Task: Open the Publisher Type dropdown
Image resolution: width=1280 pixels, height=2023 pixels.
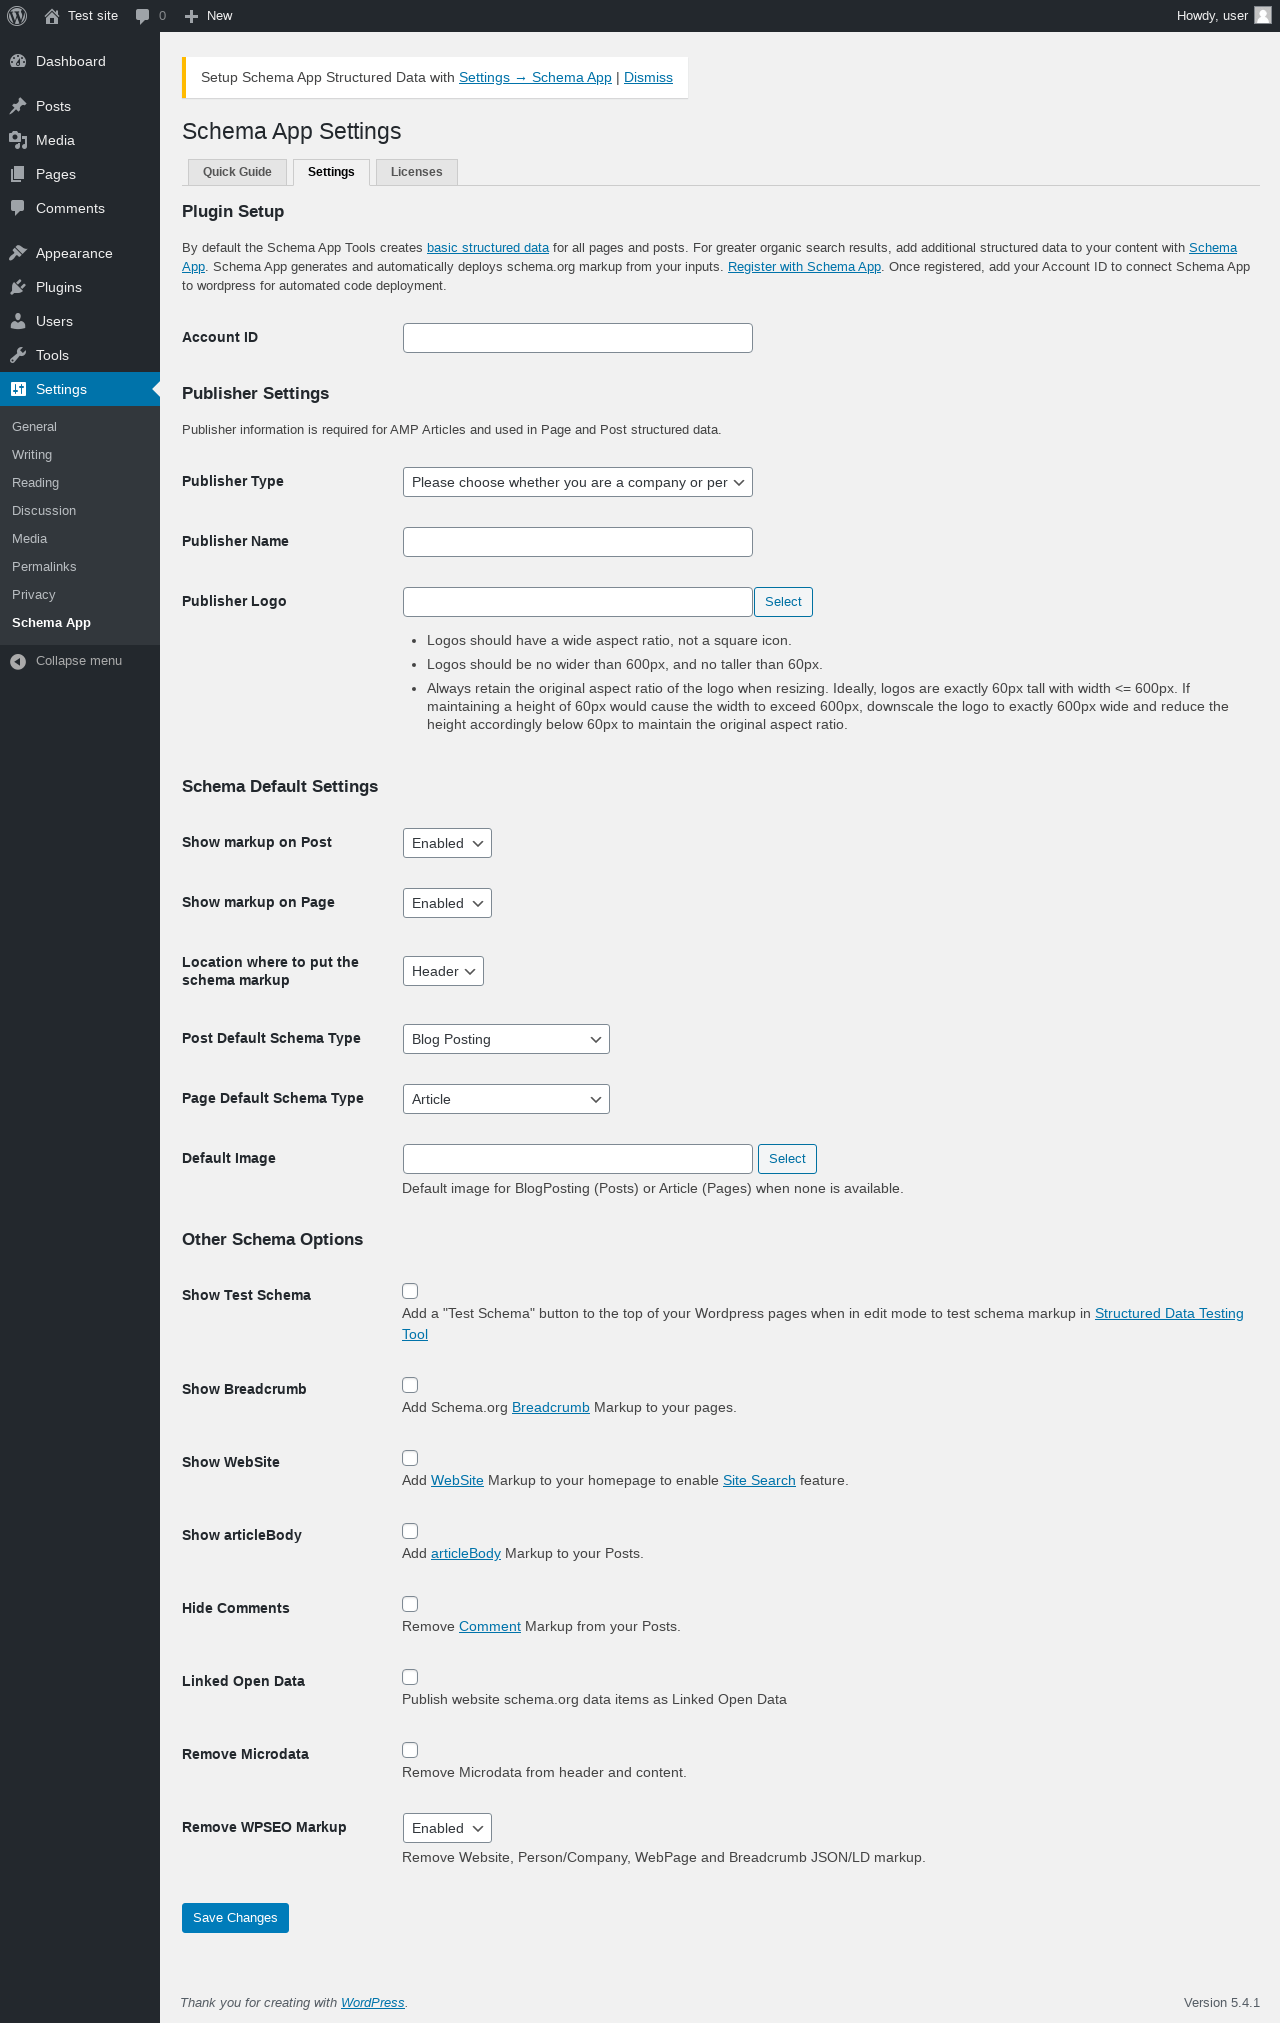Action: (577, 482)
